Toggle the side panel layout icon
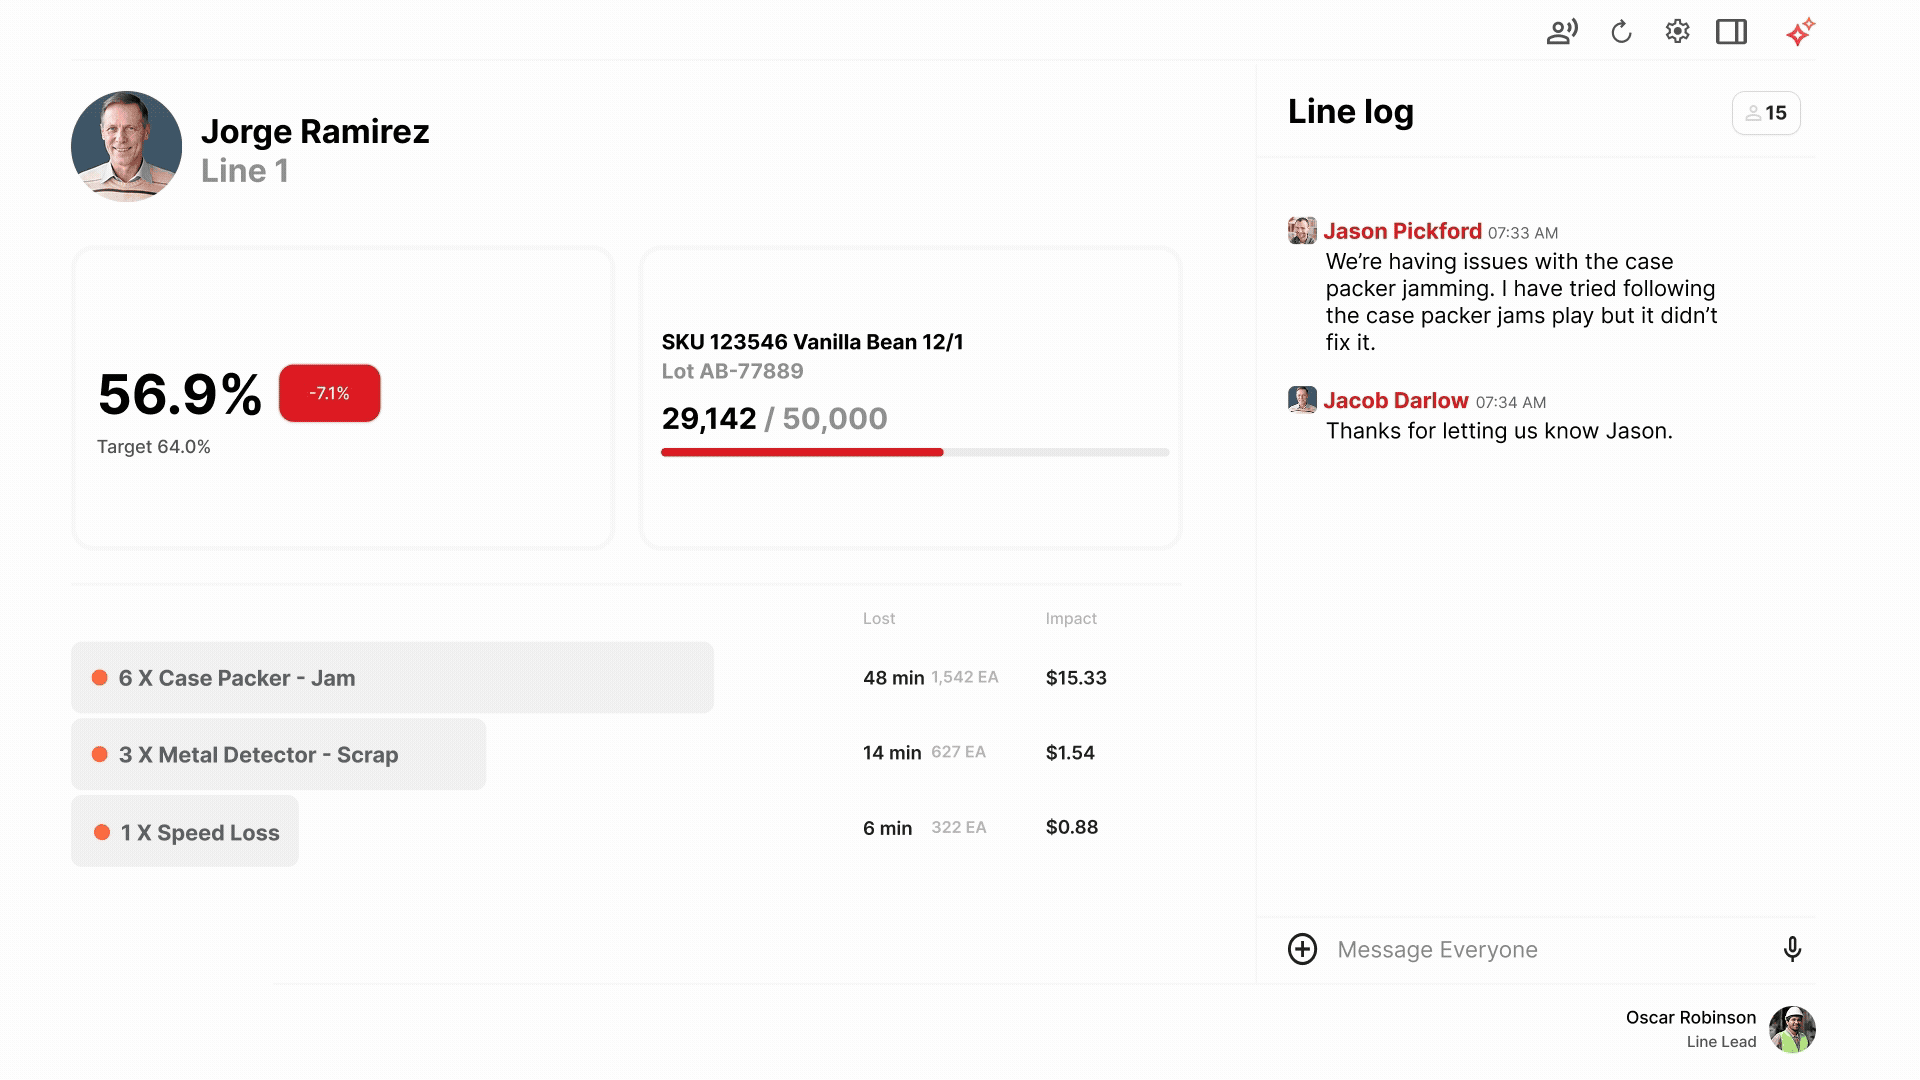 pos(1731,32)
